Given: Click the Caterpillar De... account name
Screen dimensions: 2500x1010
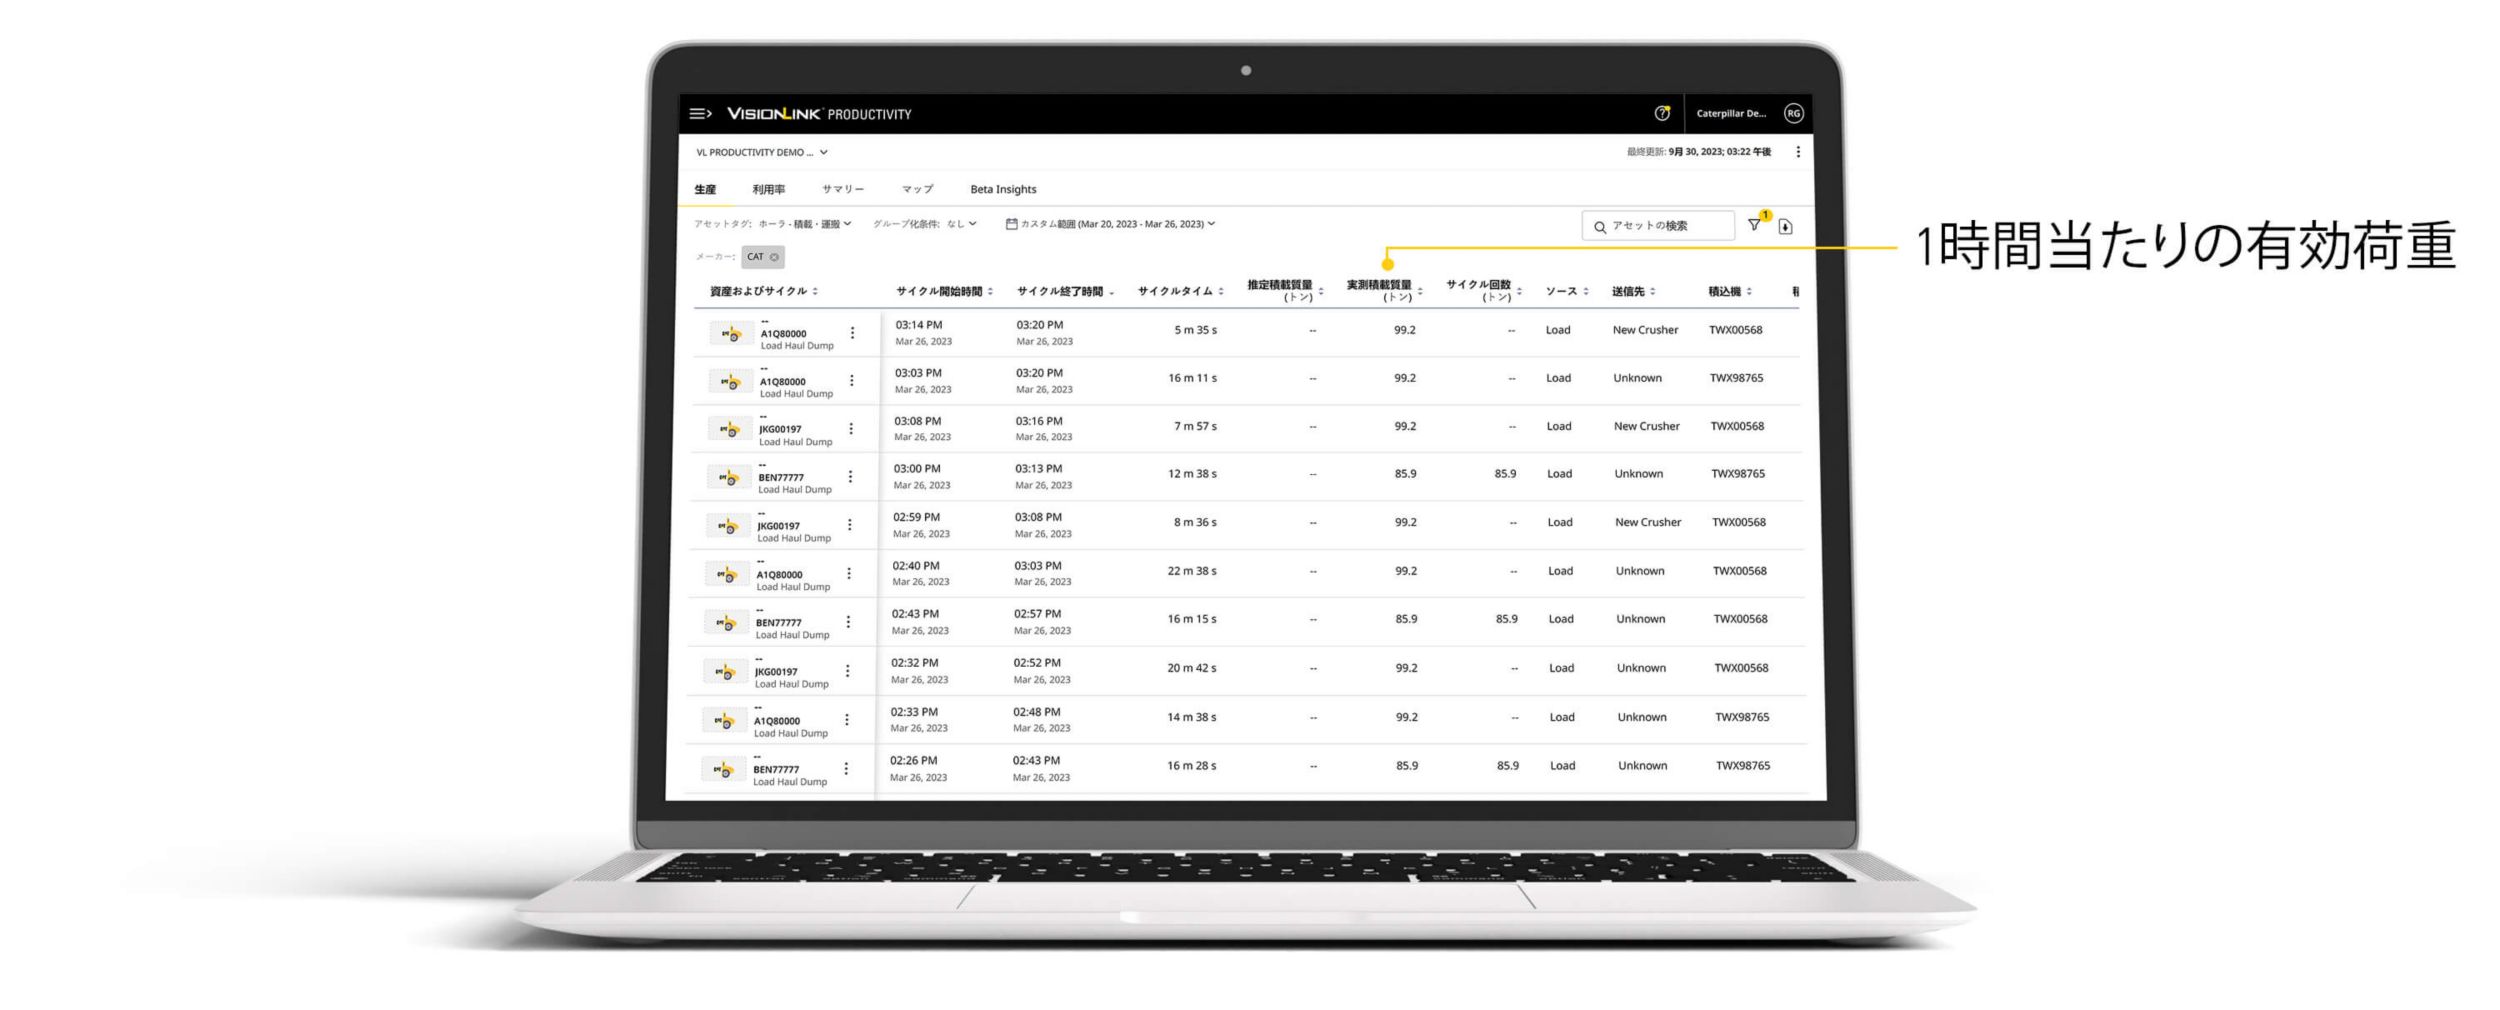Looking at the screenshot, I should click(x=1731, y=114).
